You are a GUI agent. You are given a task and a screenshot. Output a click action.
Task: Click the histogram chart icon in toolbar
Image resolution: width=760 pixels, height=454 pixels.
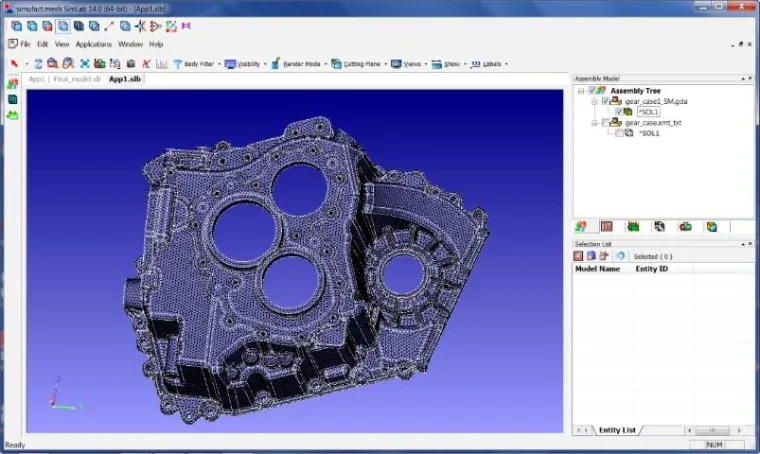[x=161, y=63]
